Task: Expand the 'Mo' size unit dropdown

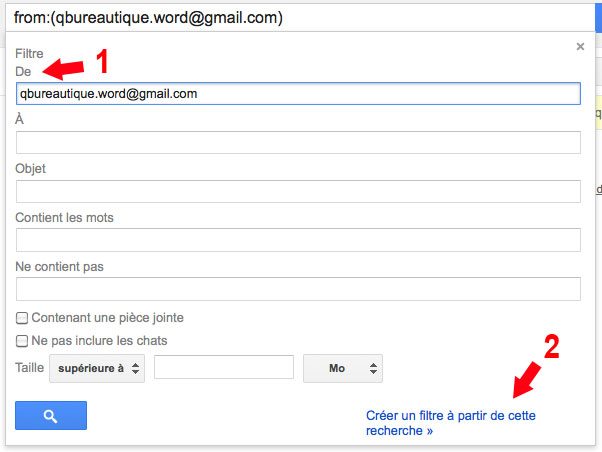Action: (342, 368)
